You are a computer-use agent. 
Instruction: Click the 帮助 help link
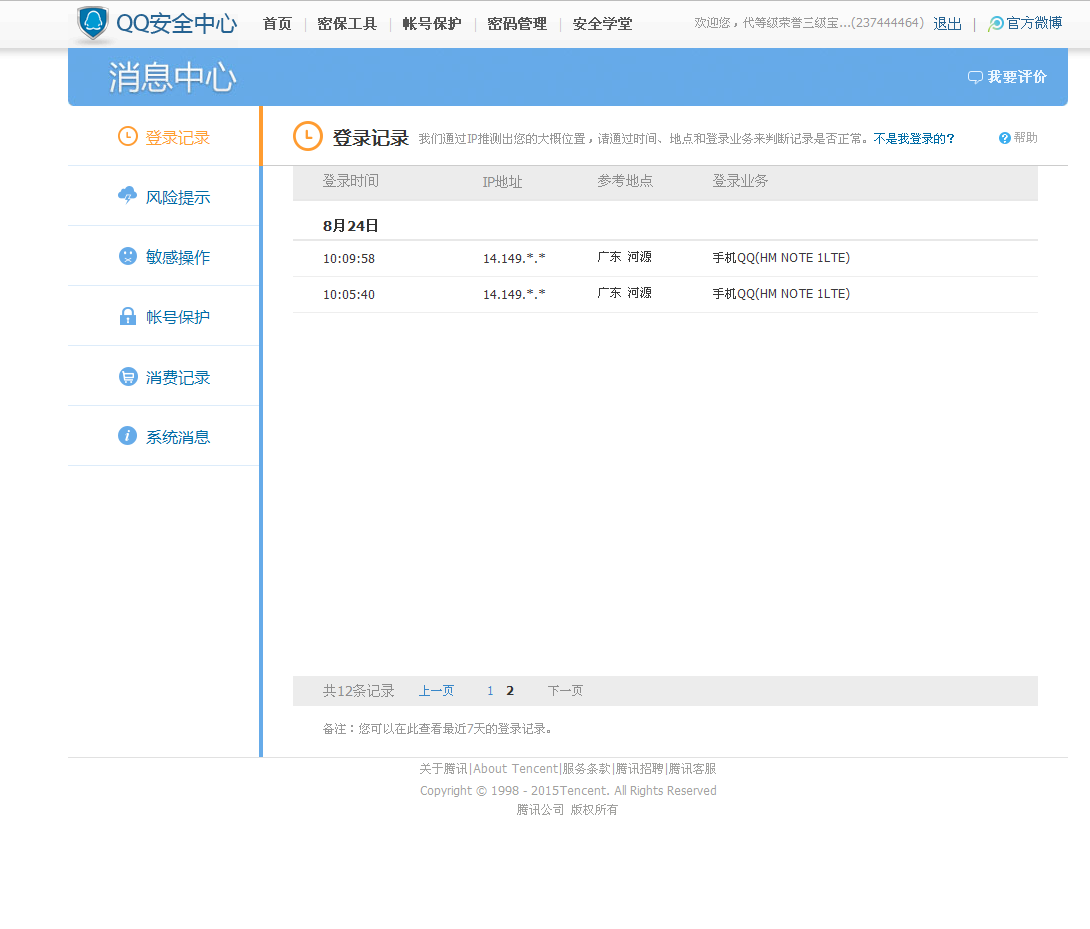coord(1025,138)
